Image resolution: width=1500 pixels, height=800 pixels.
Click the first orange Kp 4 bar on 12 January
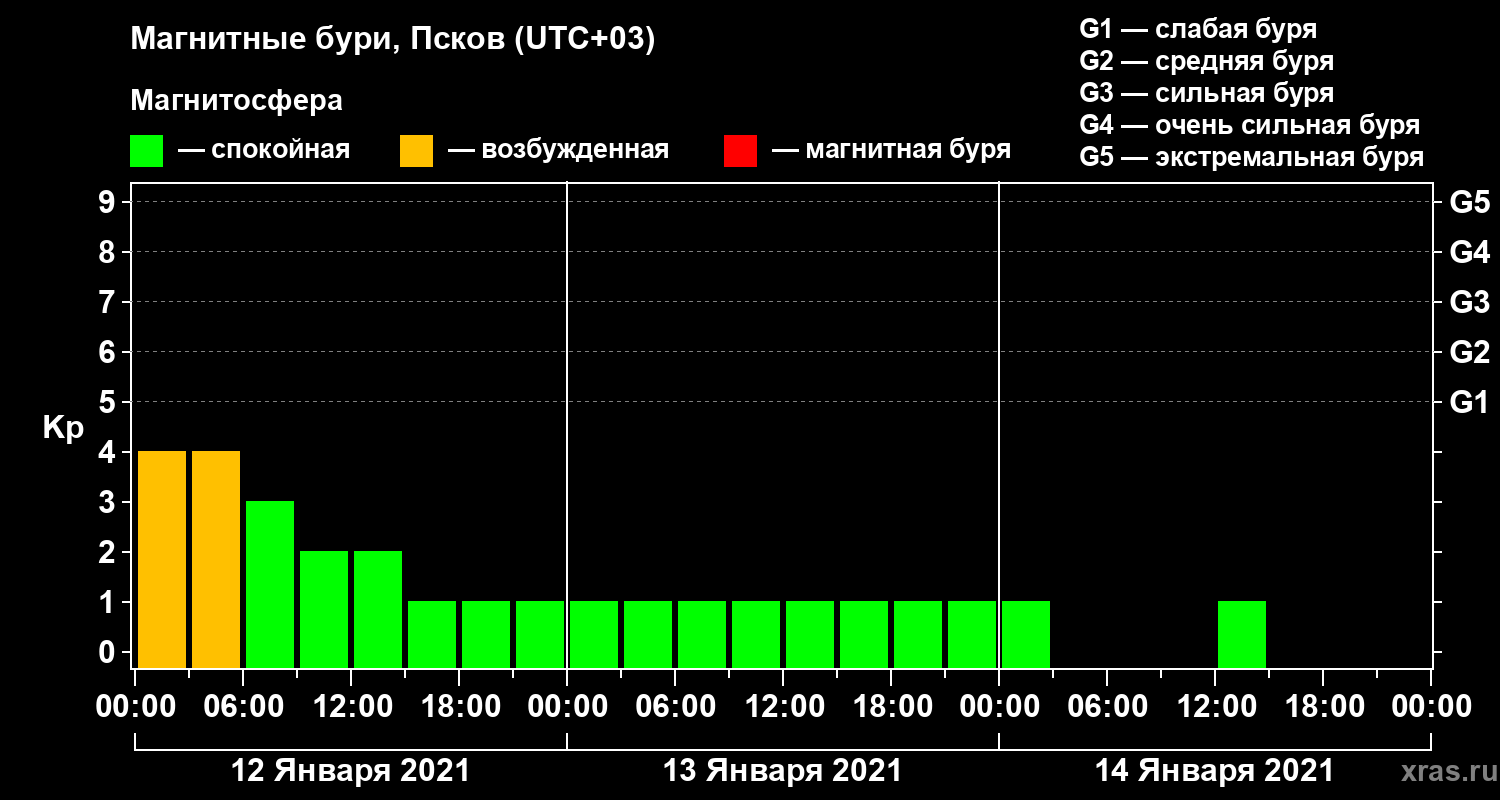coord(162,559)
